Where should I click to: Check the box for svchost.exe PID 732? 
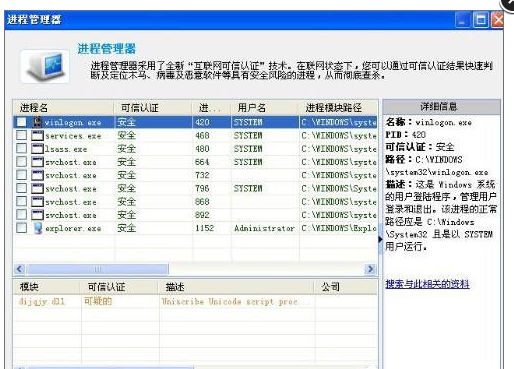click(22, 175)
